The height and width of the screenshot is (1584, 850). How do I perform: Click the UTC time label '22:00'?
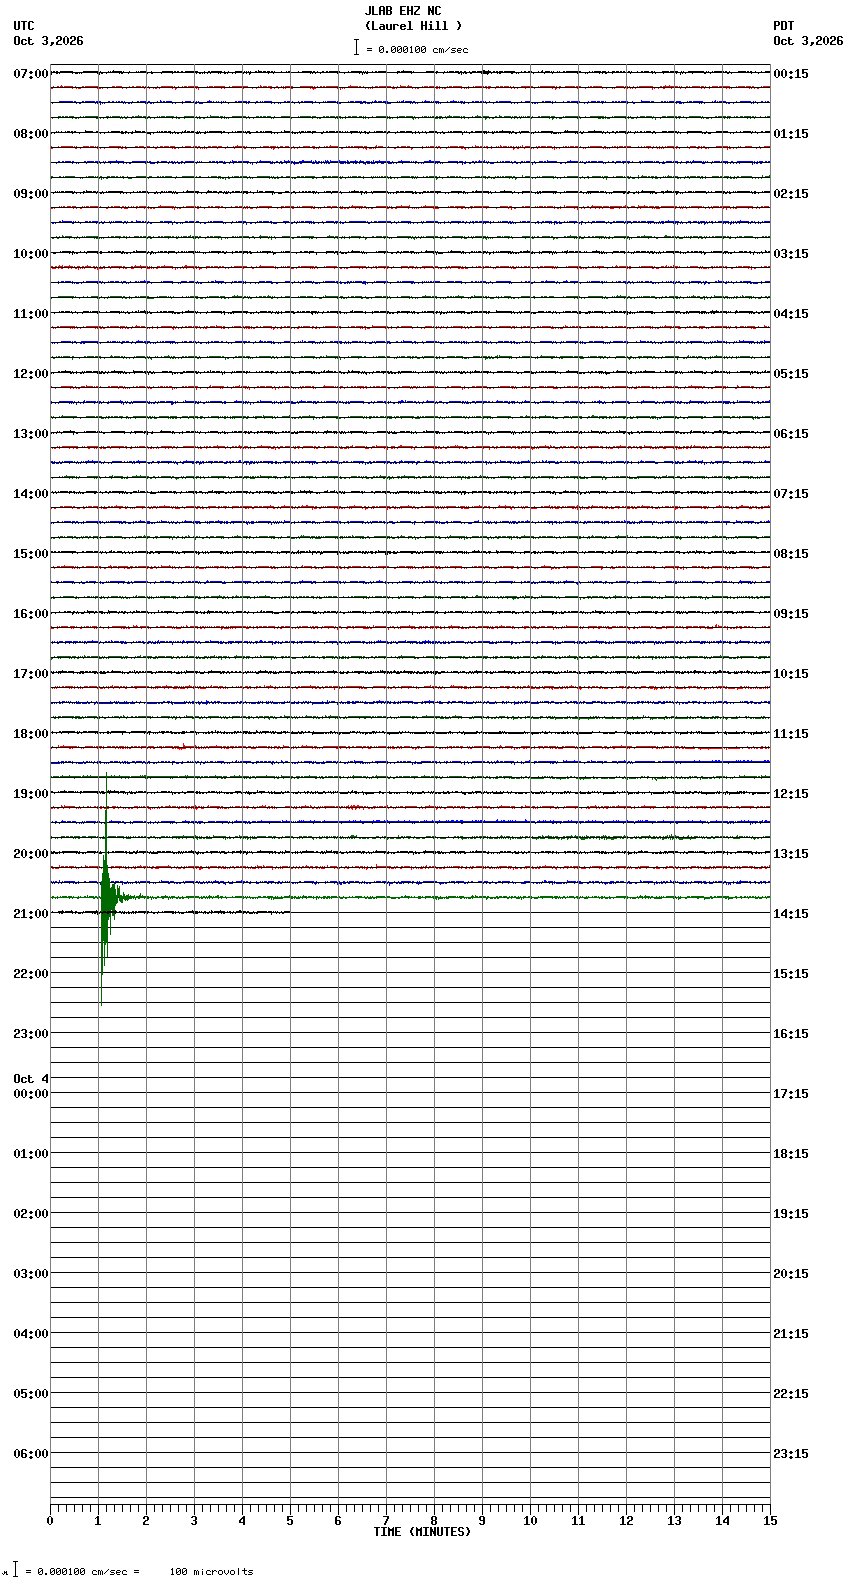click(x=31, y=974)
